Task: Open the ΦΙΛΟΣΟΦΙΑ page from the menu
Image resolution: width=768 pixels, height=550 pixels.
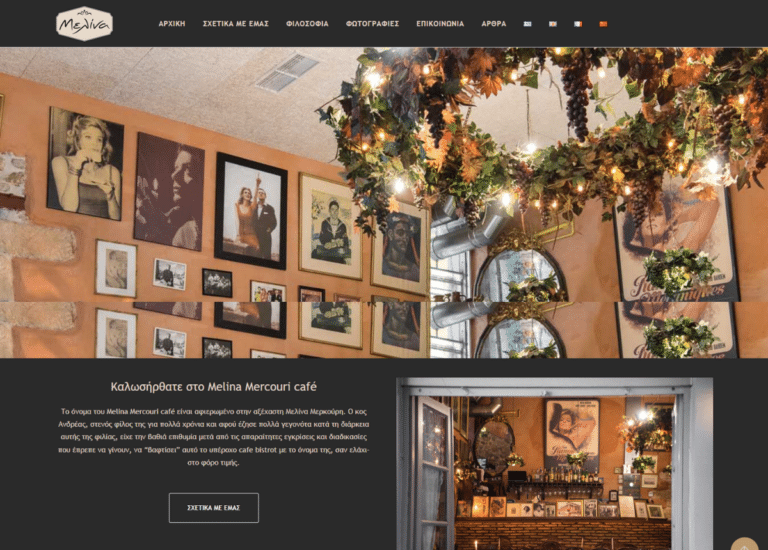Action: coord(307,24)
